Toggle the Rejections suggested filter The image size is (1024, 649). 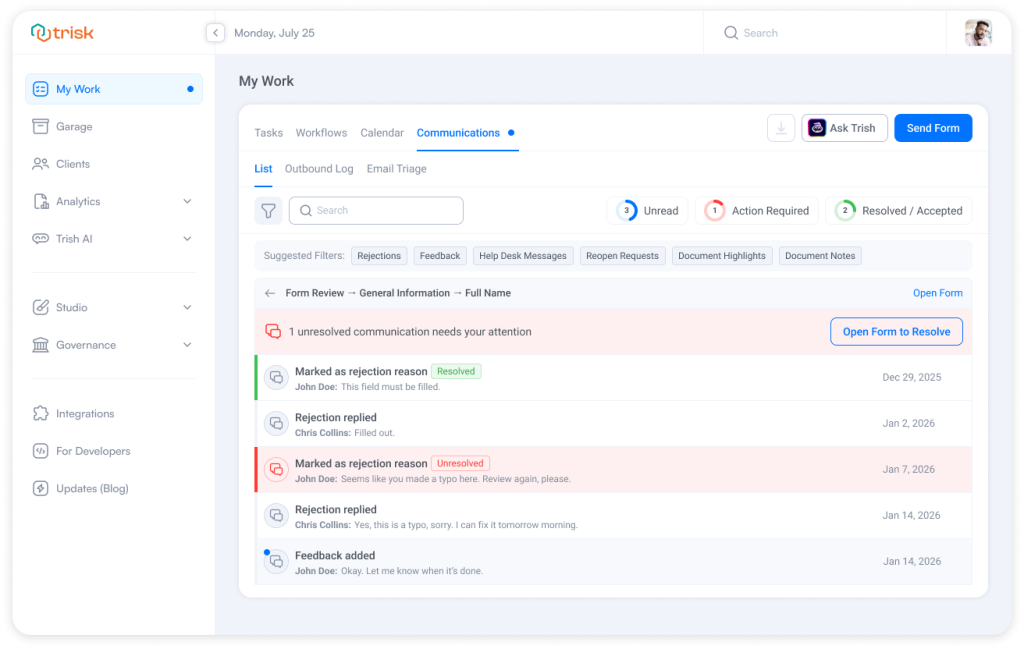[379, 255]
